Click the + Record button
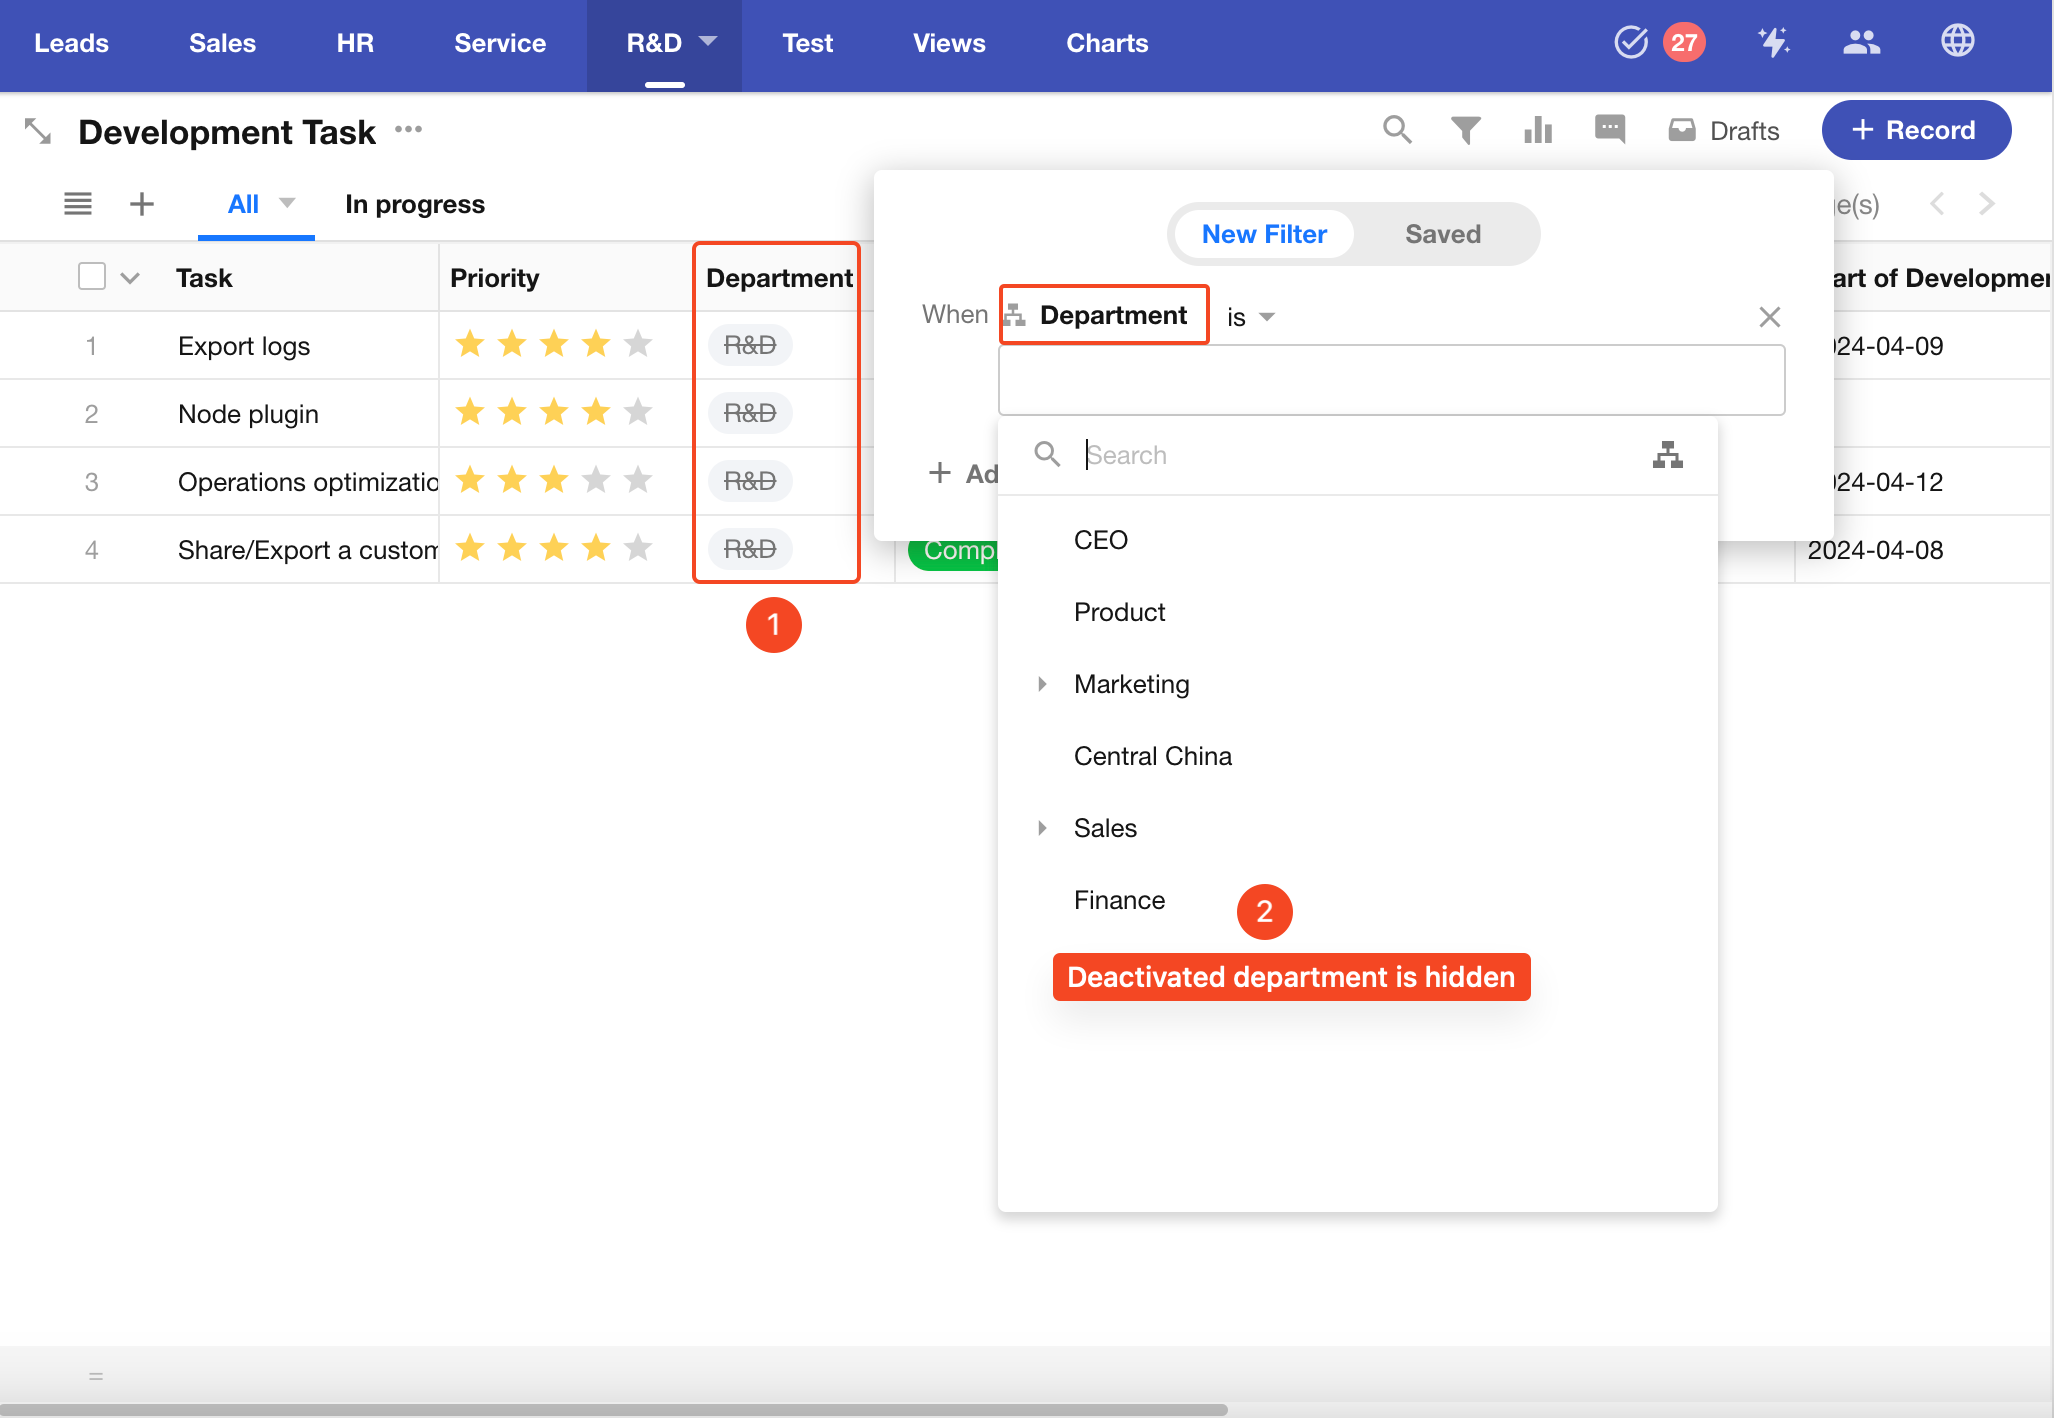 click(x=1915, y=130)
